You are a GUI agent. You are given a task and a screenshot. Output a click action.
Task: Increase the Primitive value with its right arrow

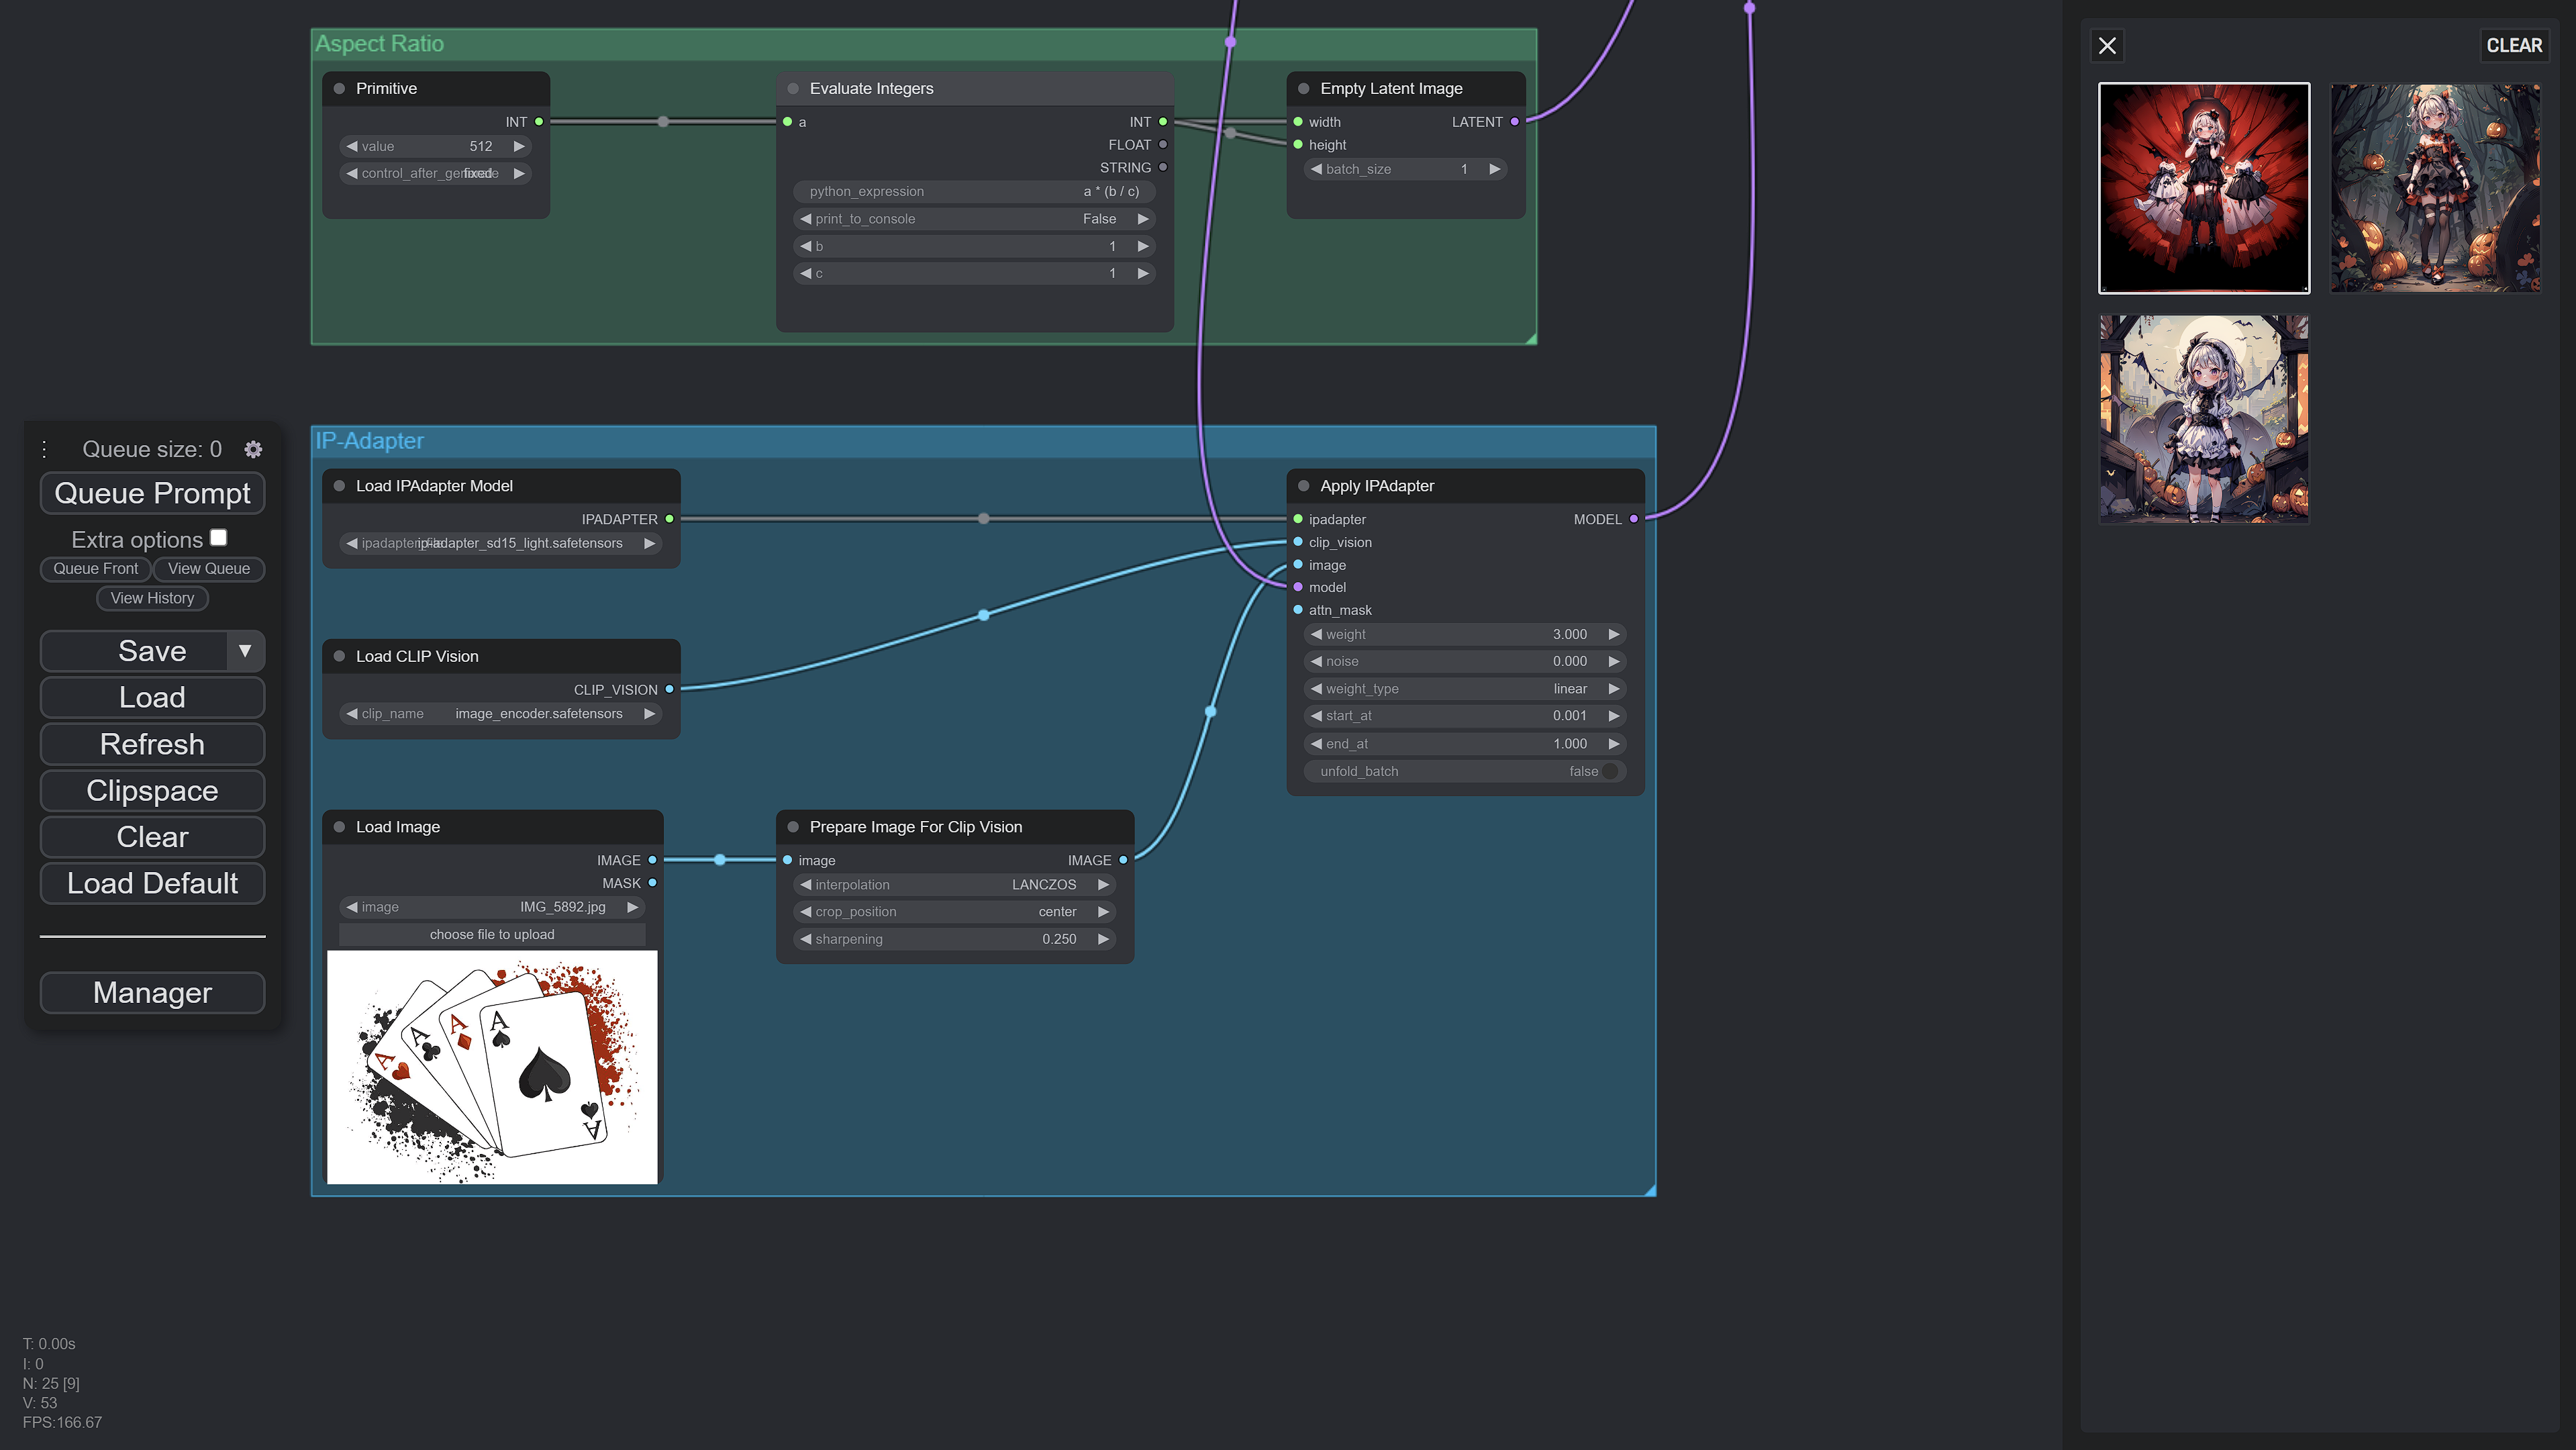click(519, 146)
